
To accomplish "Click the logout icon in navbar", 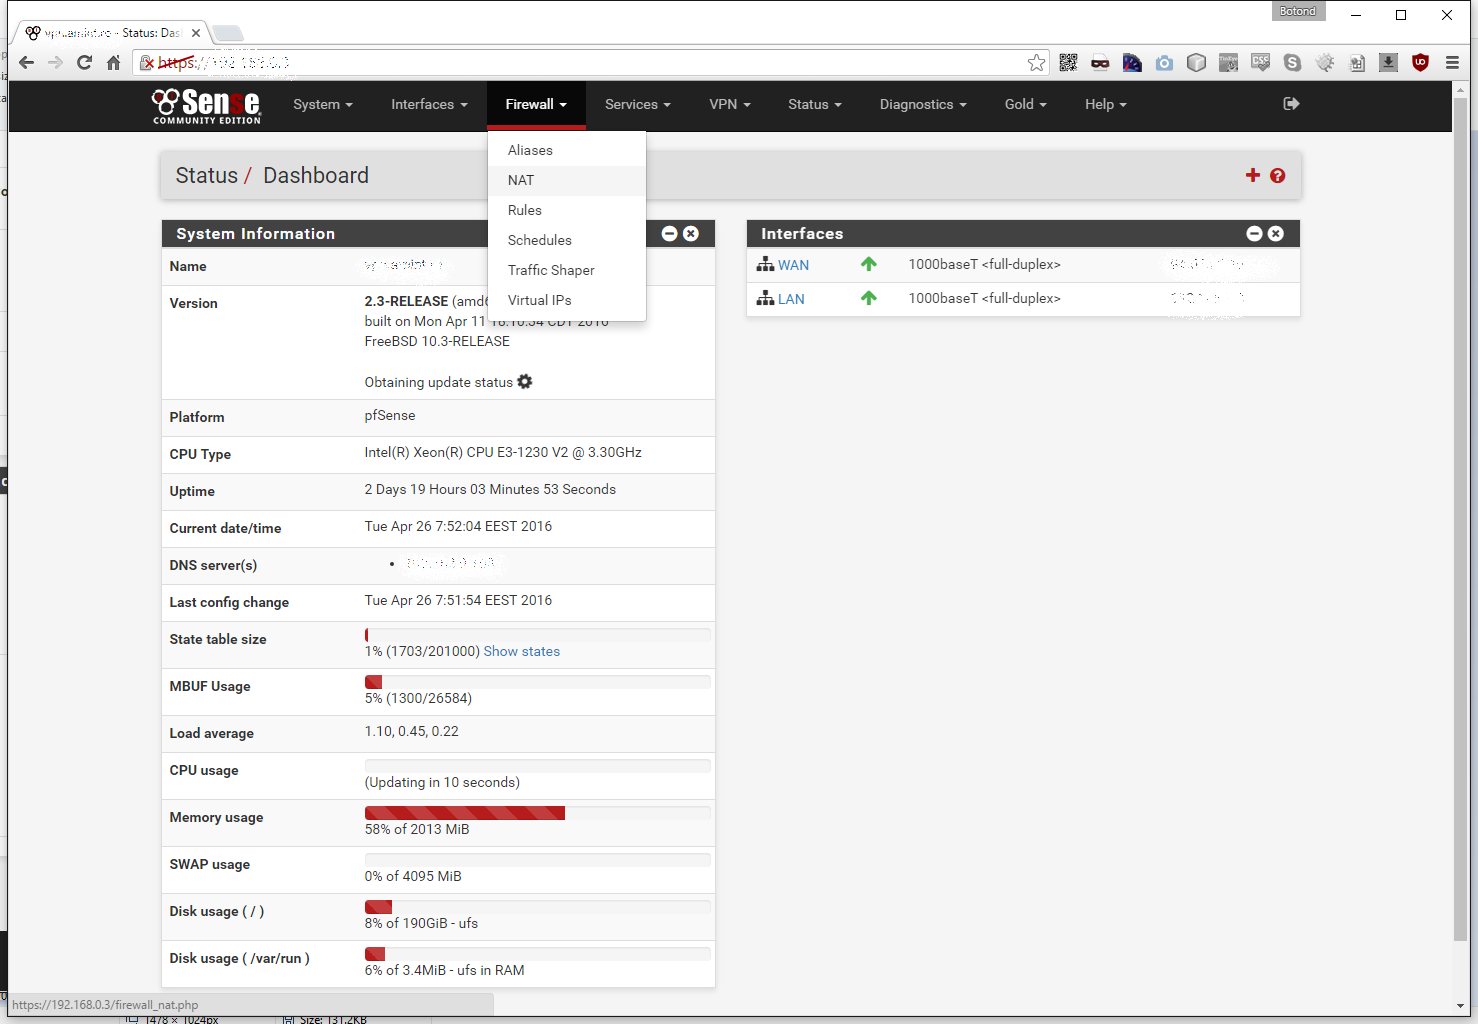I will tap(1291, 104).
